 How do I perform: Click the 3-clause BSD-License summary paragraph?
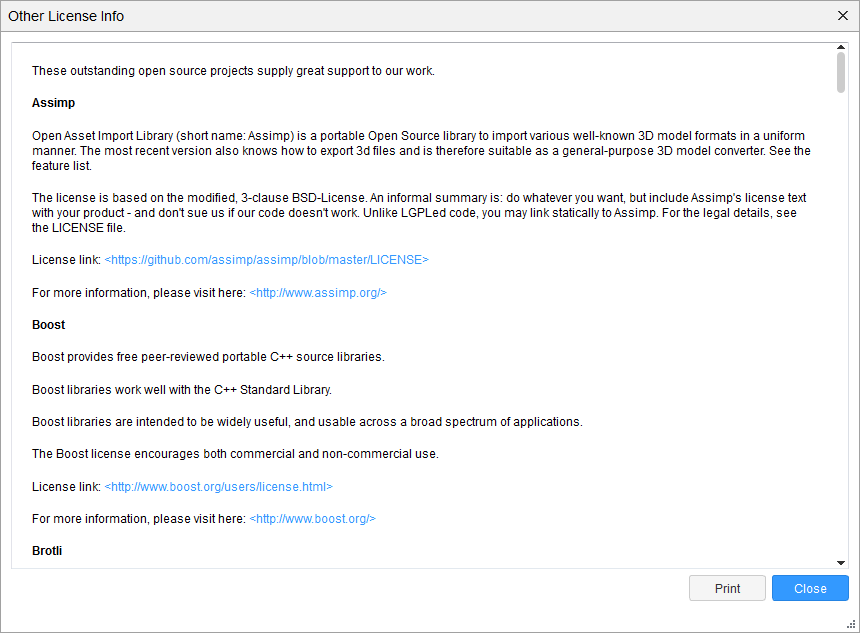(x=420, y=213)
